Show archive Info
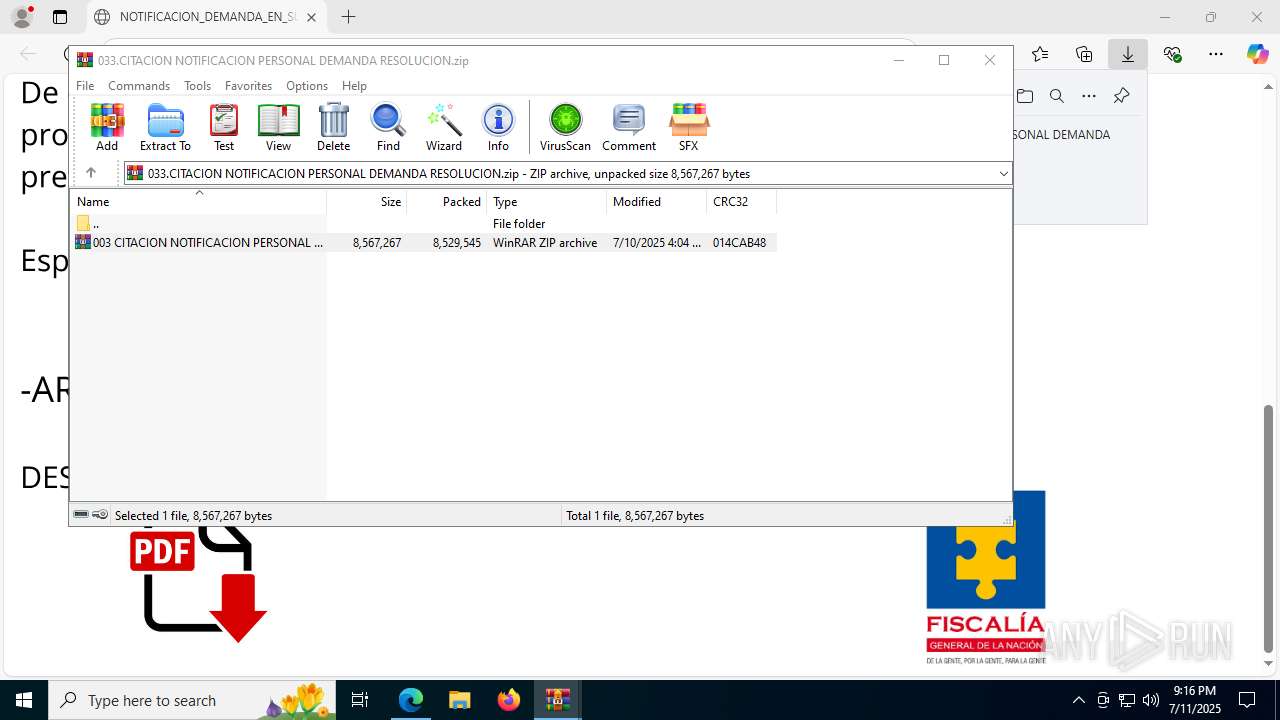This screenshot has width=1280, height=720. tap(498, 127)
